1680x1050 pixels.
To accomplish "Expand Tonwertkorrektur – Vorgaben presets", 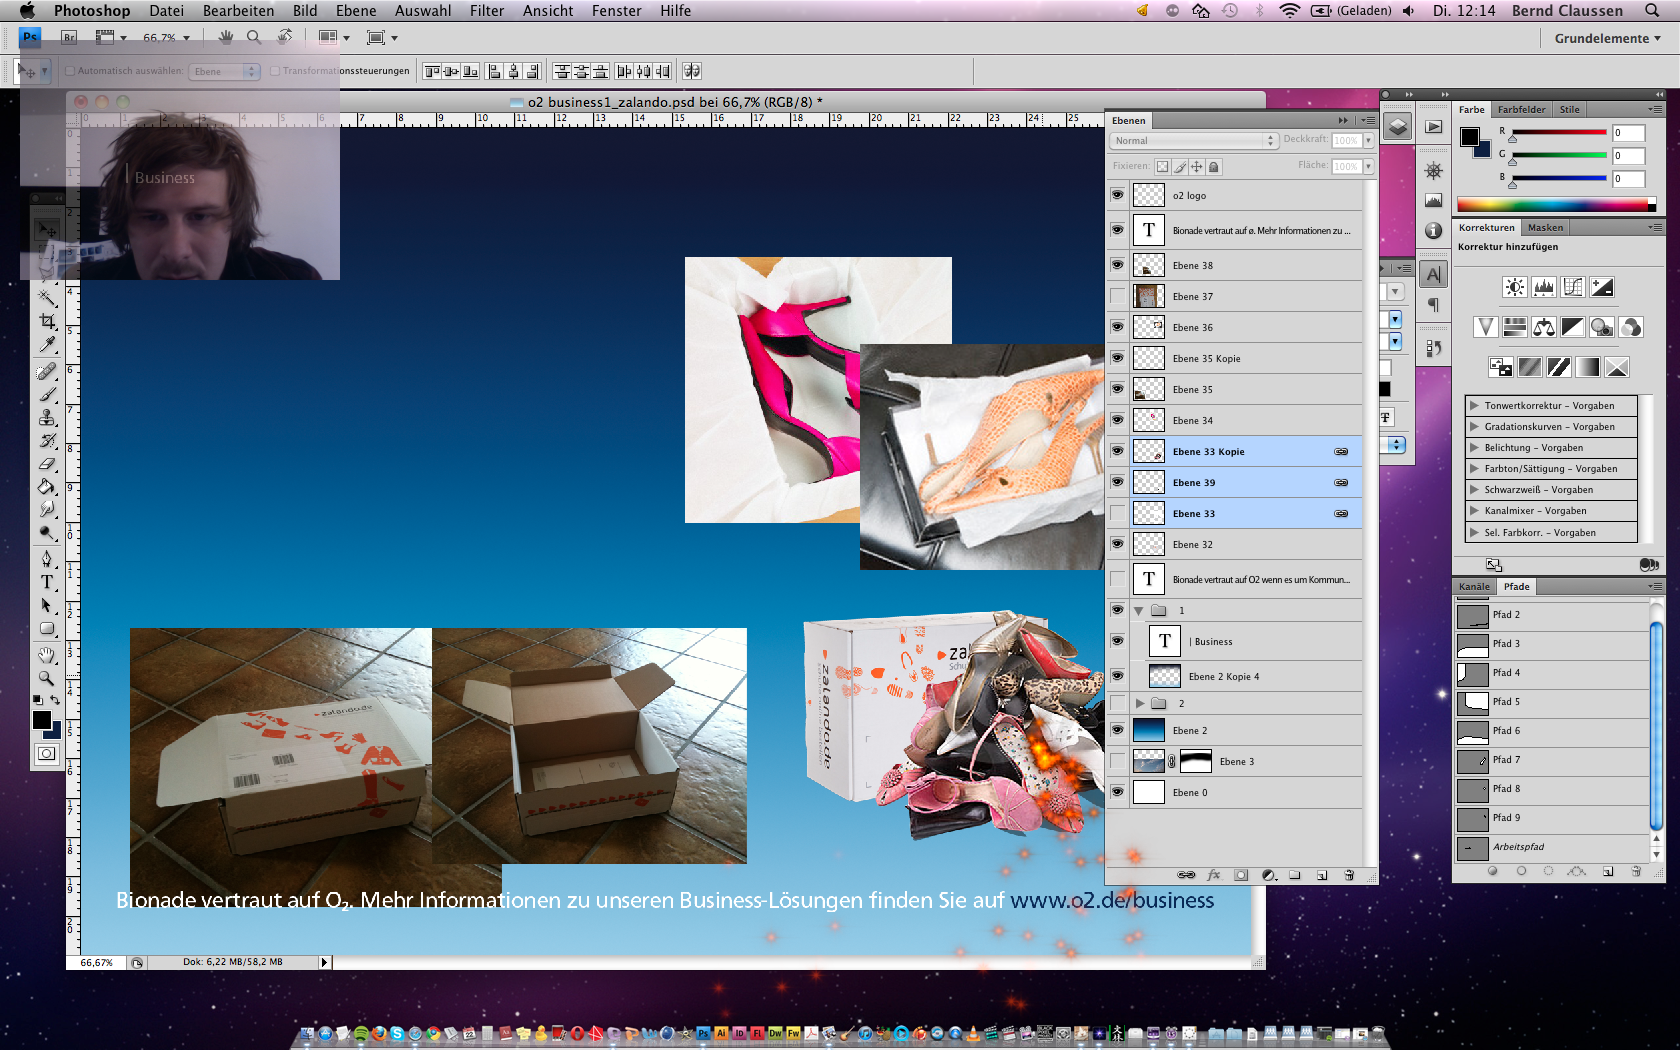I will 1474,406.
